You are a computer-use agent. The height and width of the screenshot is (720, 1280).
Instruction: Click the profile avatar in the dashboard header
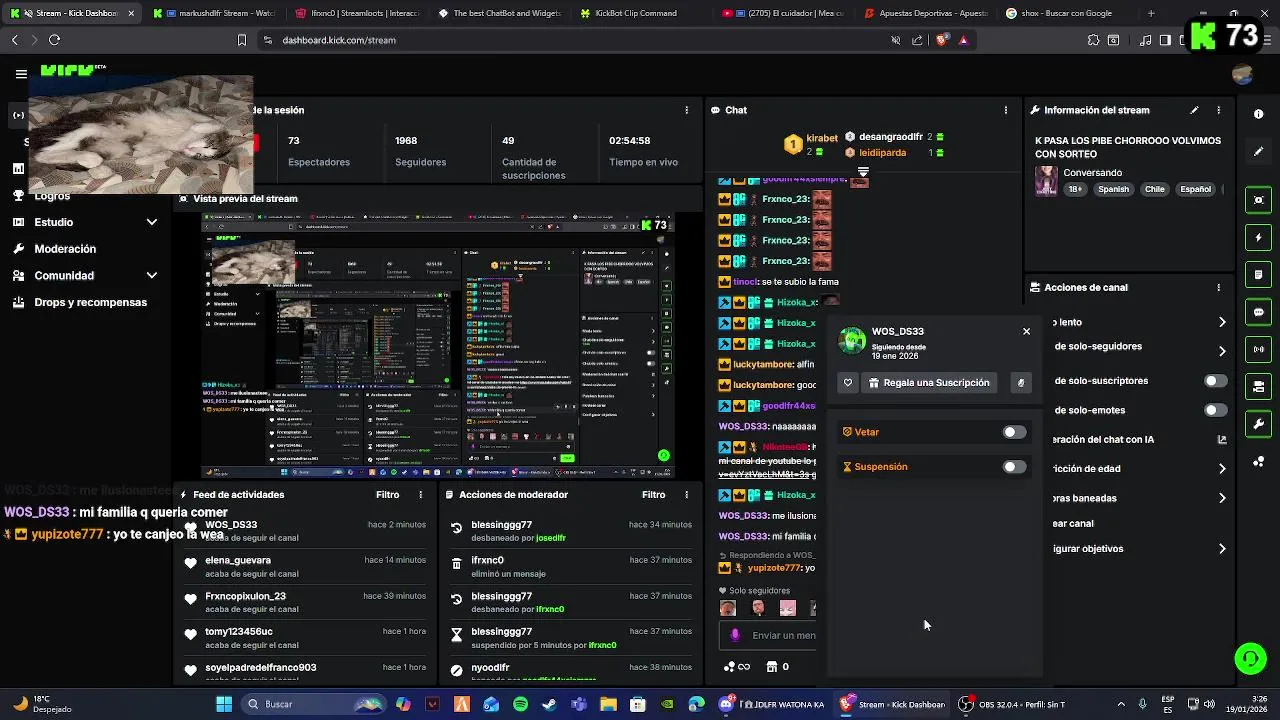coord(1243,74)
